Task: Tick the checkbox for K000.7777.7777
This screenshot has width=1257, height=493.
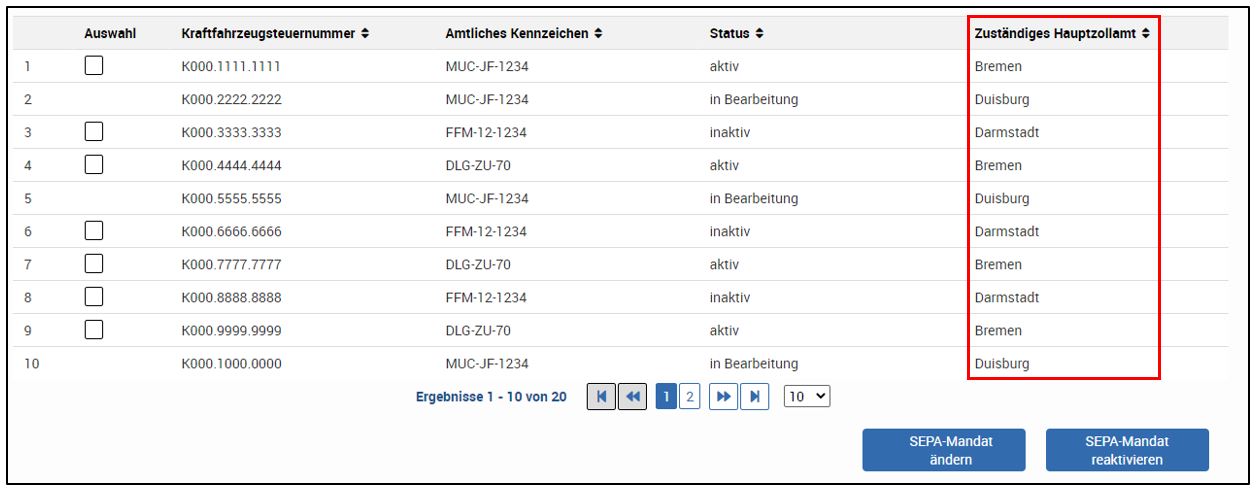Action: [x=94, y=264]
